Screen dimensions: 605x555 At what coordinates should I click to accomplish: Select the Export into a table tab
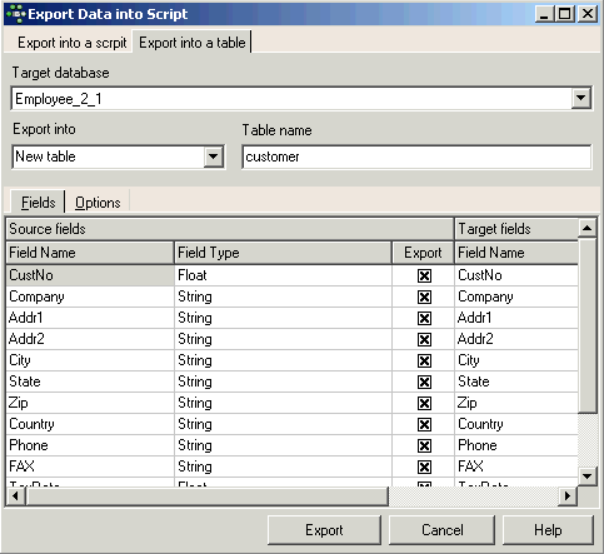(x=192, y=42)
